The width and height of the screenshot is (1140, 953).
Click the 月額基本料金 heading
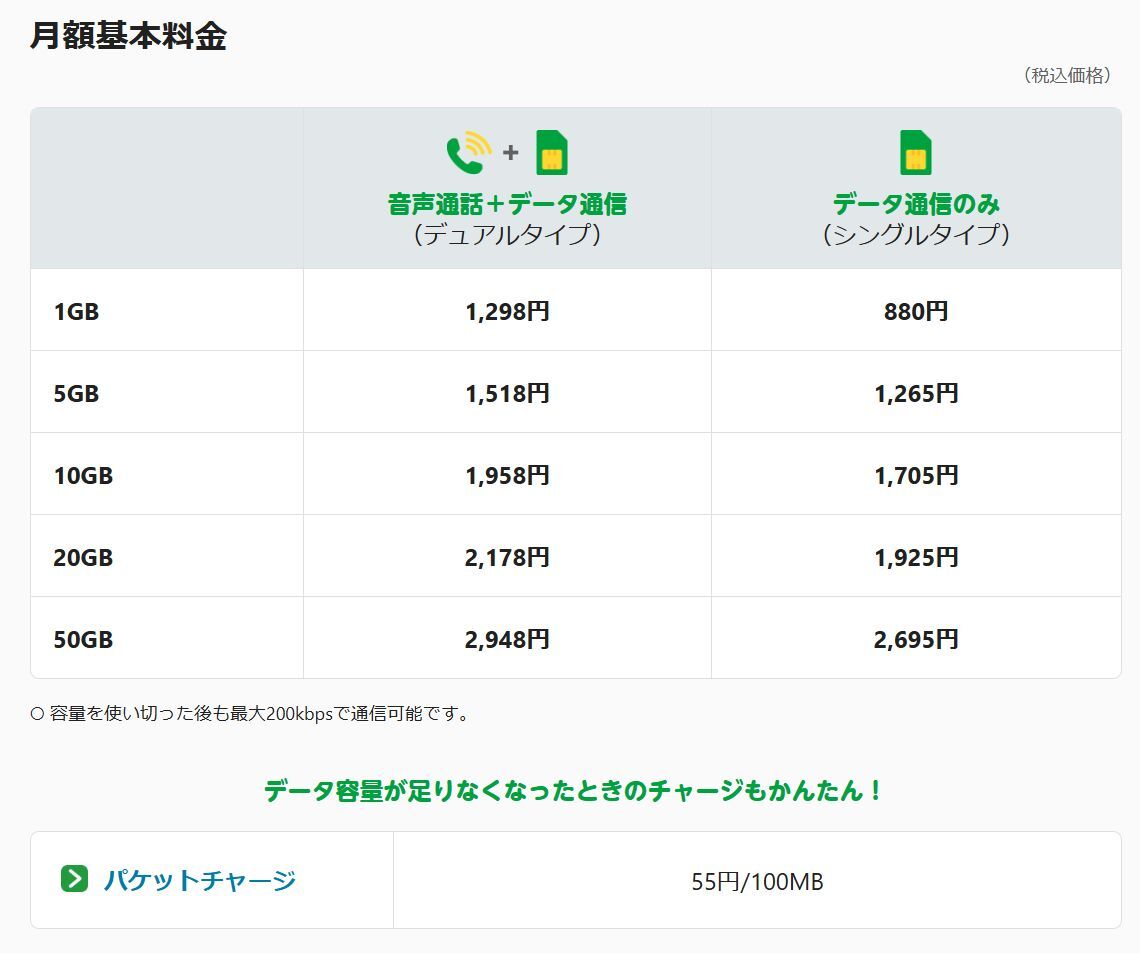pyautogui.click(x=128, y=36)
